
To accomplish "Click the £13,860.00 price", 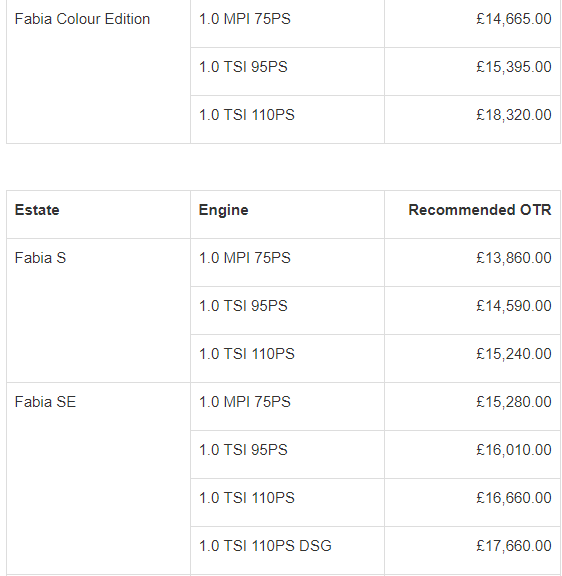I will pyautogui.click(x=514, y=258).
